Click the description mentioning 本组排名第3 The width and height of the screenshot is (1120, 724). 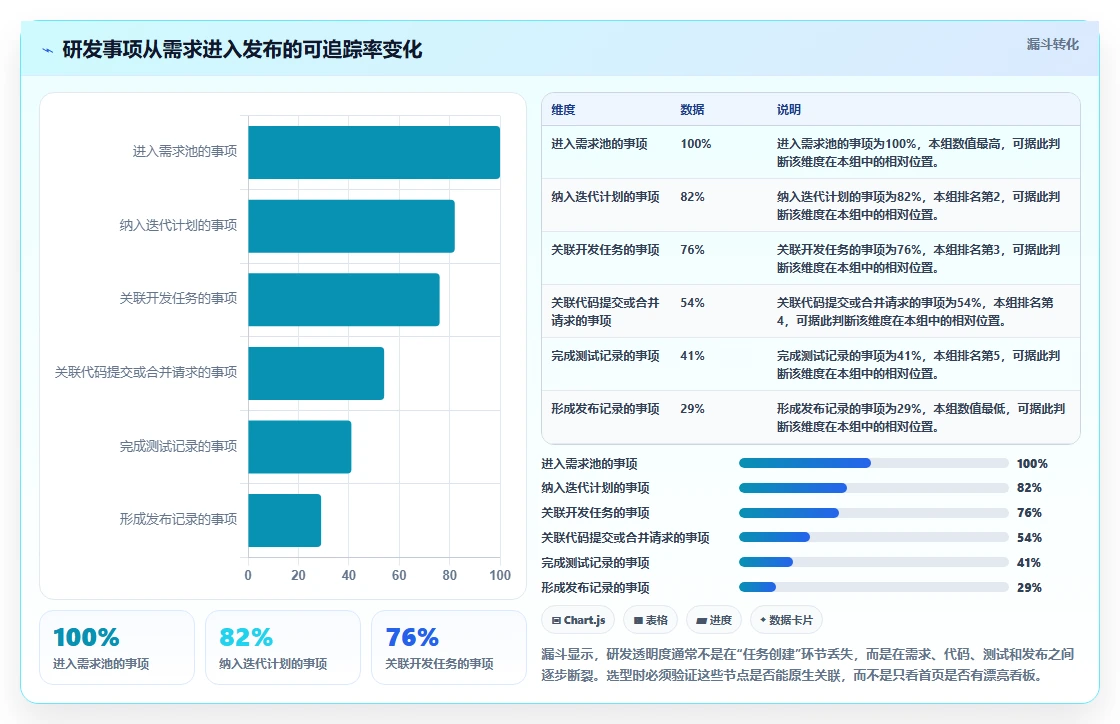(919, 258)
